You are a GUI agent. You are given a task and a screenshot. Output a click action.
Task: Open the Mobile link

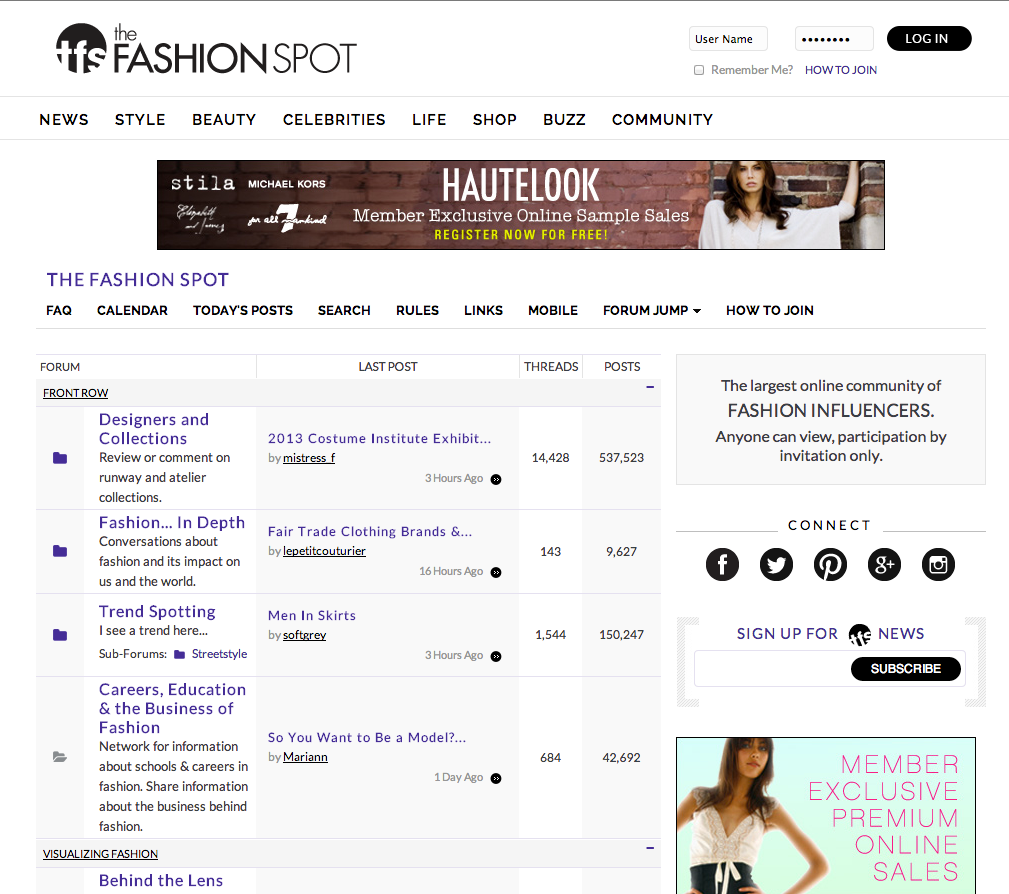click(553, 310)
